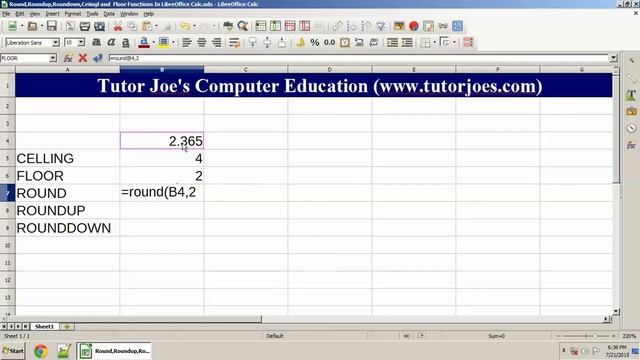The height and width of the screenshot is (360, 640).
Task: Select column B header
Action: click(x=162, y=69)
